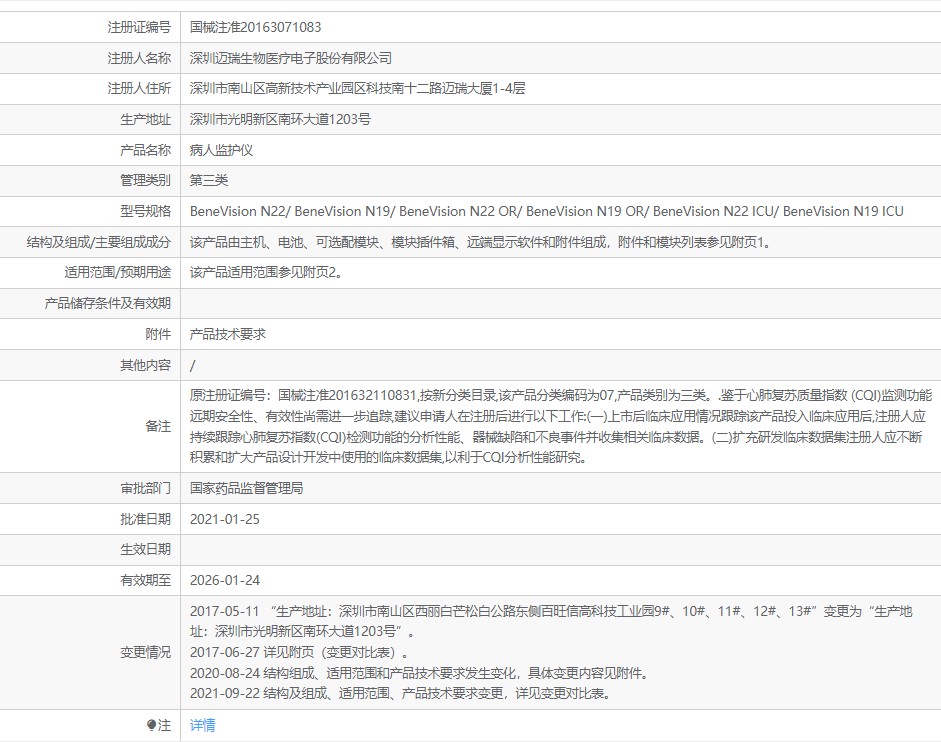Select structure text starting 该产品由主机、电池

[x=481, y=243]
